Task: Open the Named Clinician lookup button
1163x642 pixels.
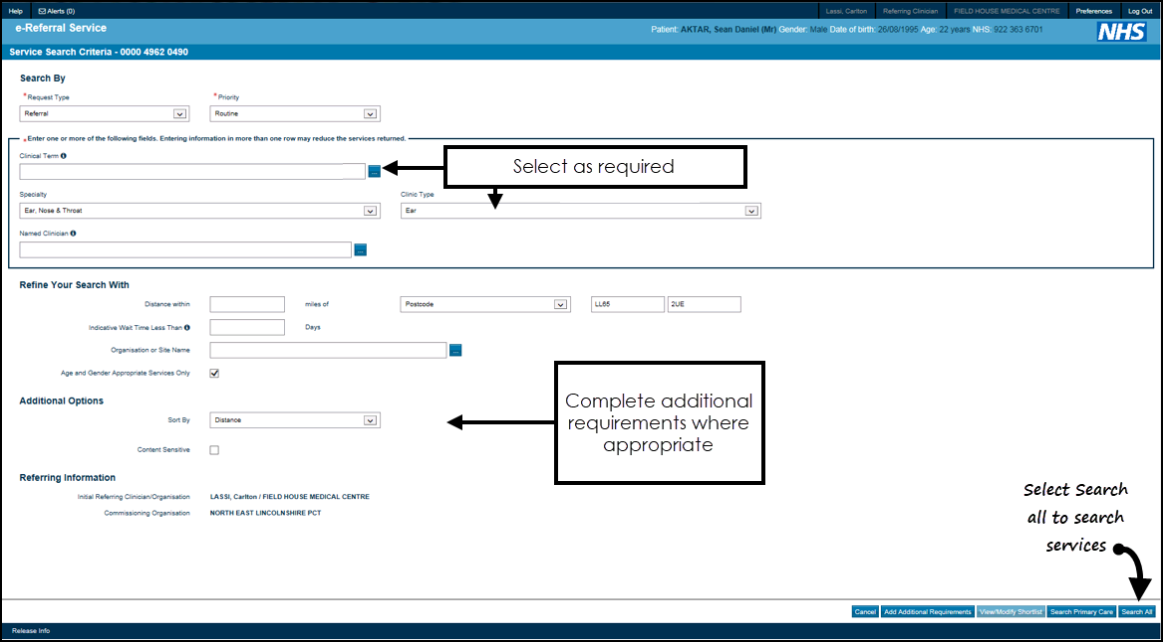Action: (x=360, y=250)
